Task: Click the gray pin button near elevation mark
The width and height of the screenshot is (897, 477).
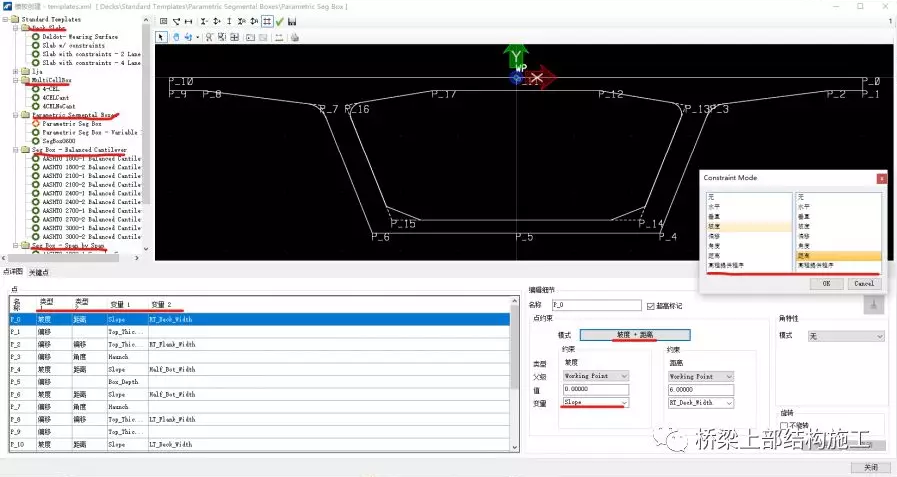Action: (x=873, y=305)
